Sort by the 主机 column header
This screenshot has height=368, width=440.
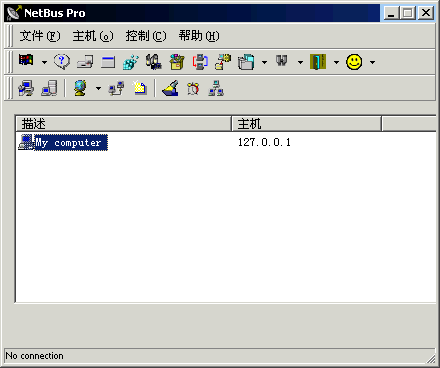tap(306, 124)
